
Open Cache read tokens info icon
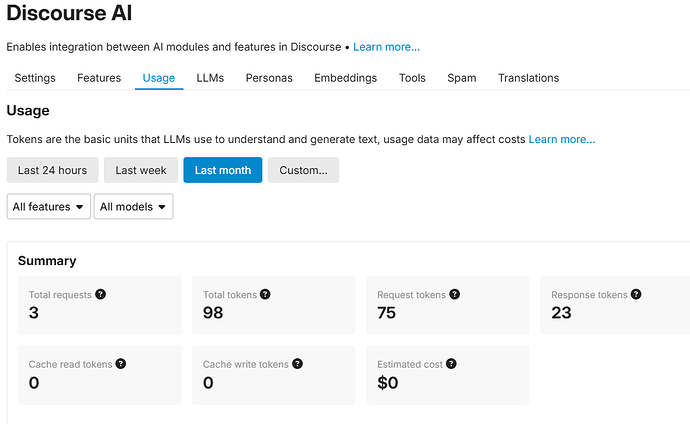[x=121, y=364]
